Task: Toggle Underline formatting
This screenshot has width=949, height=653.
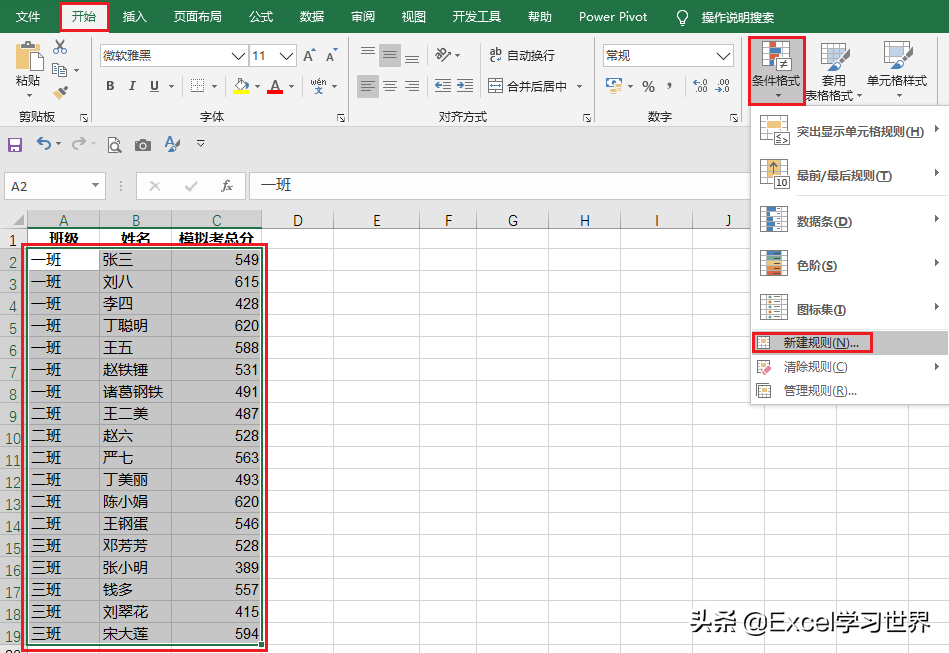Action: point(154,86)
